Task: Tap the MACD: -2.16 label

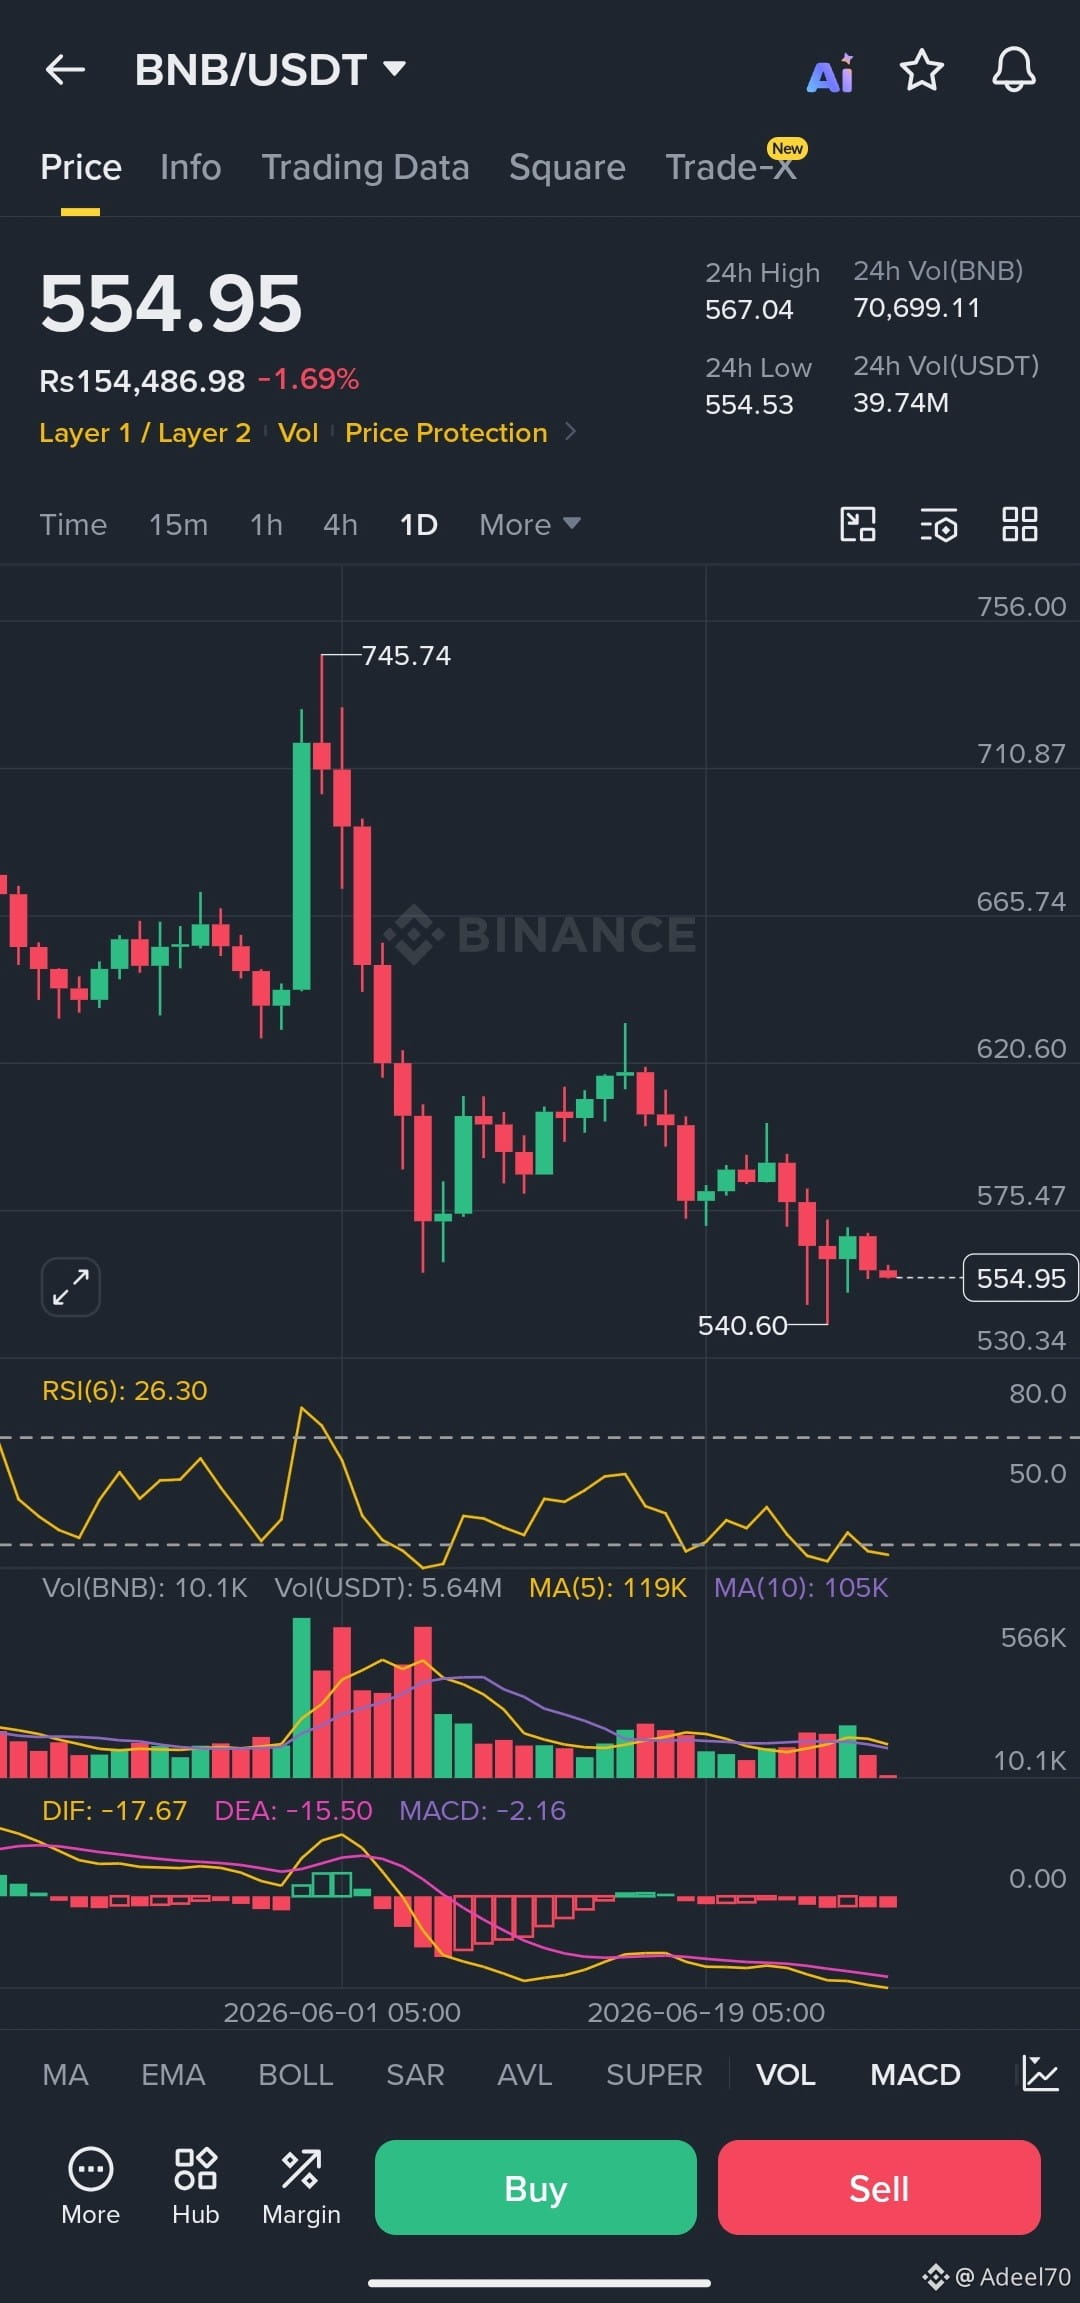Action: point(482,1810)
